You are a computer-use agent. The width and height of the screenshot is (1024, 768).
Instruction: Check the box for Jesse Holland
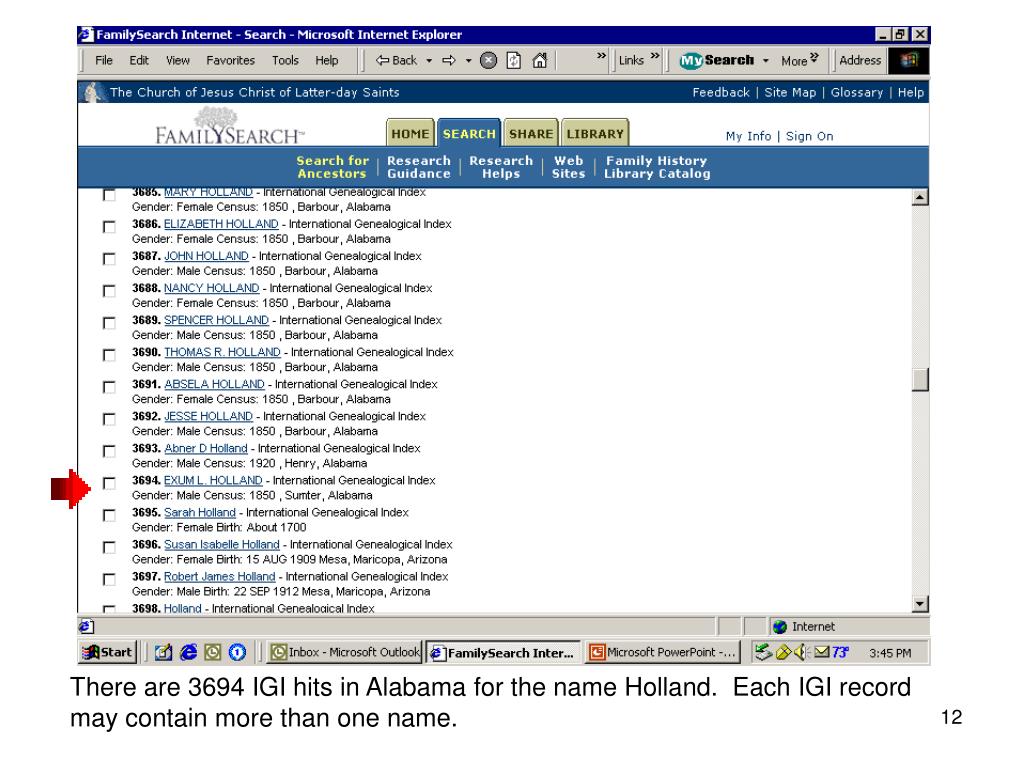pos(109,419)
